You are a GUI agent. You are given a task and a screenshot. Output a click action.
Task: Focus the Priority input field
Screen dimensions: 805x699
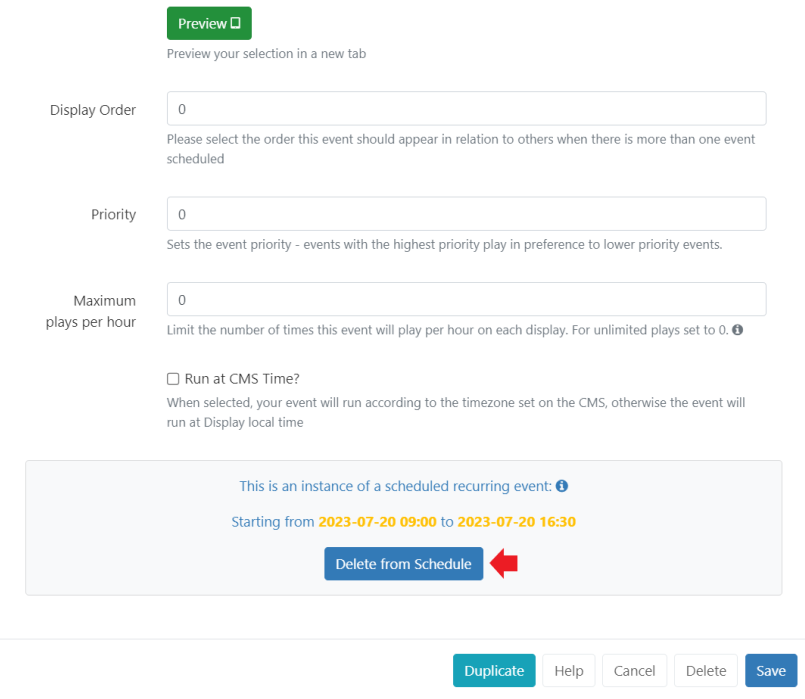click(x=466, y=214)
